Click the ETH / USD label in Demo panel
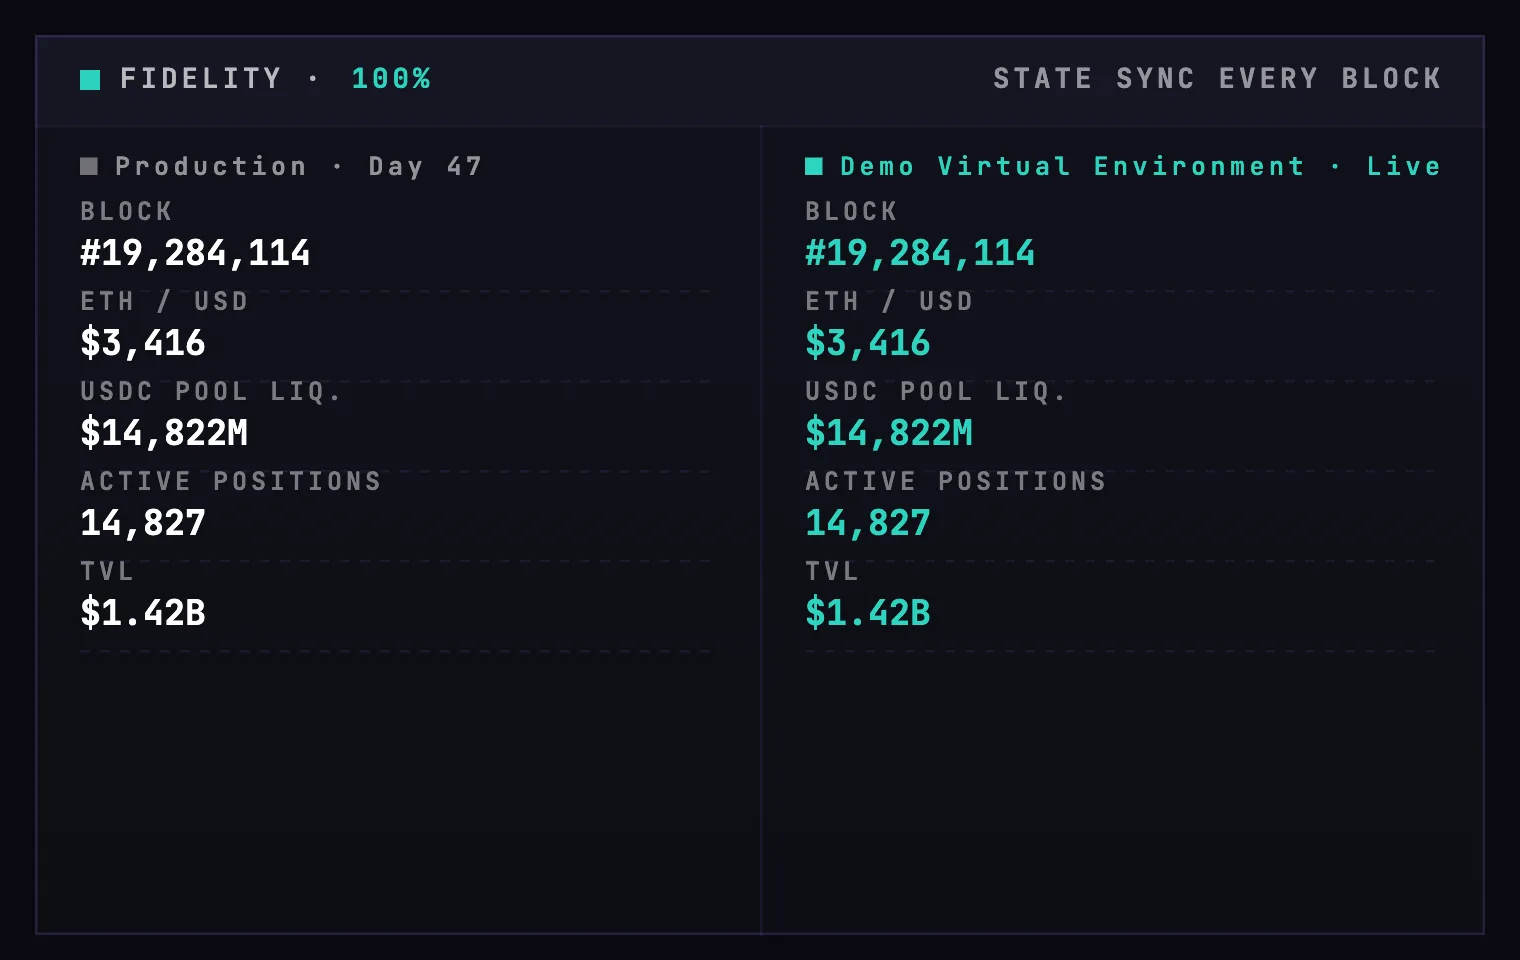Image resolution: width=1520 pixels, height=960 pixels. (889, 302)
